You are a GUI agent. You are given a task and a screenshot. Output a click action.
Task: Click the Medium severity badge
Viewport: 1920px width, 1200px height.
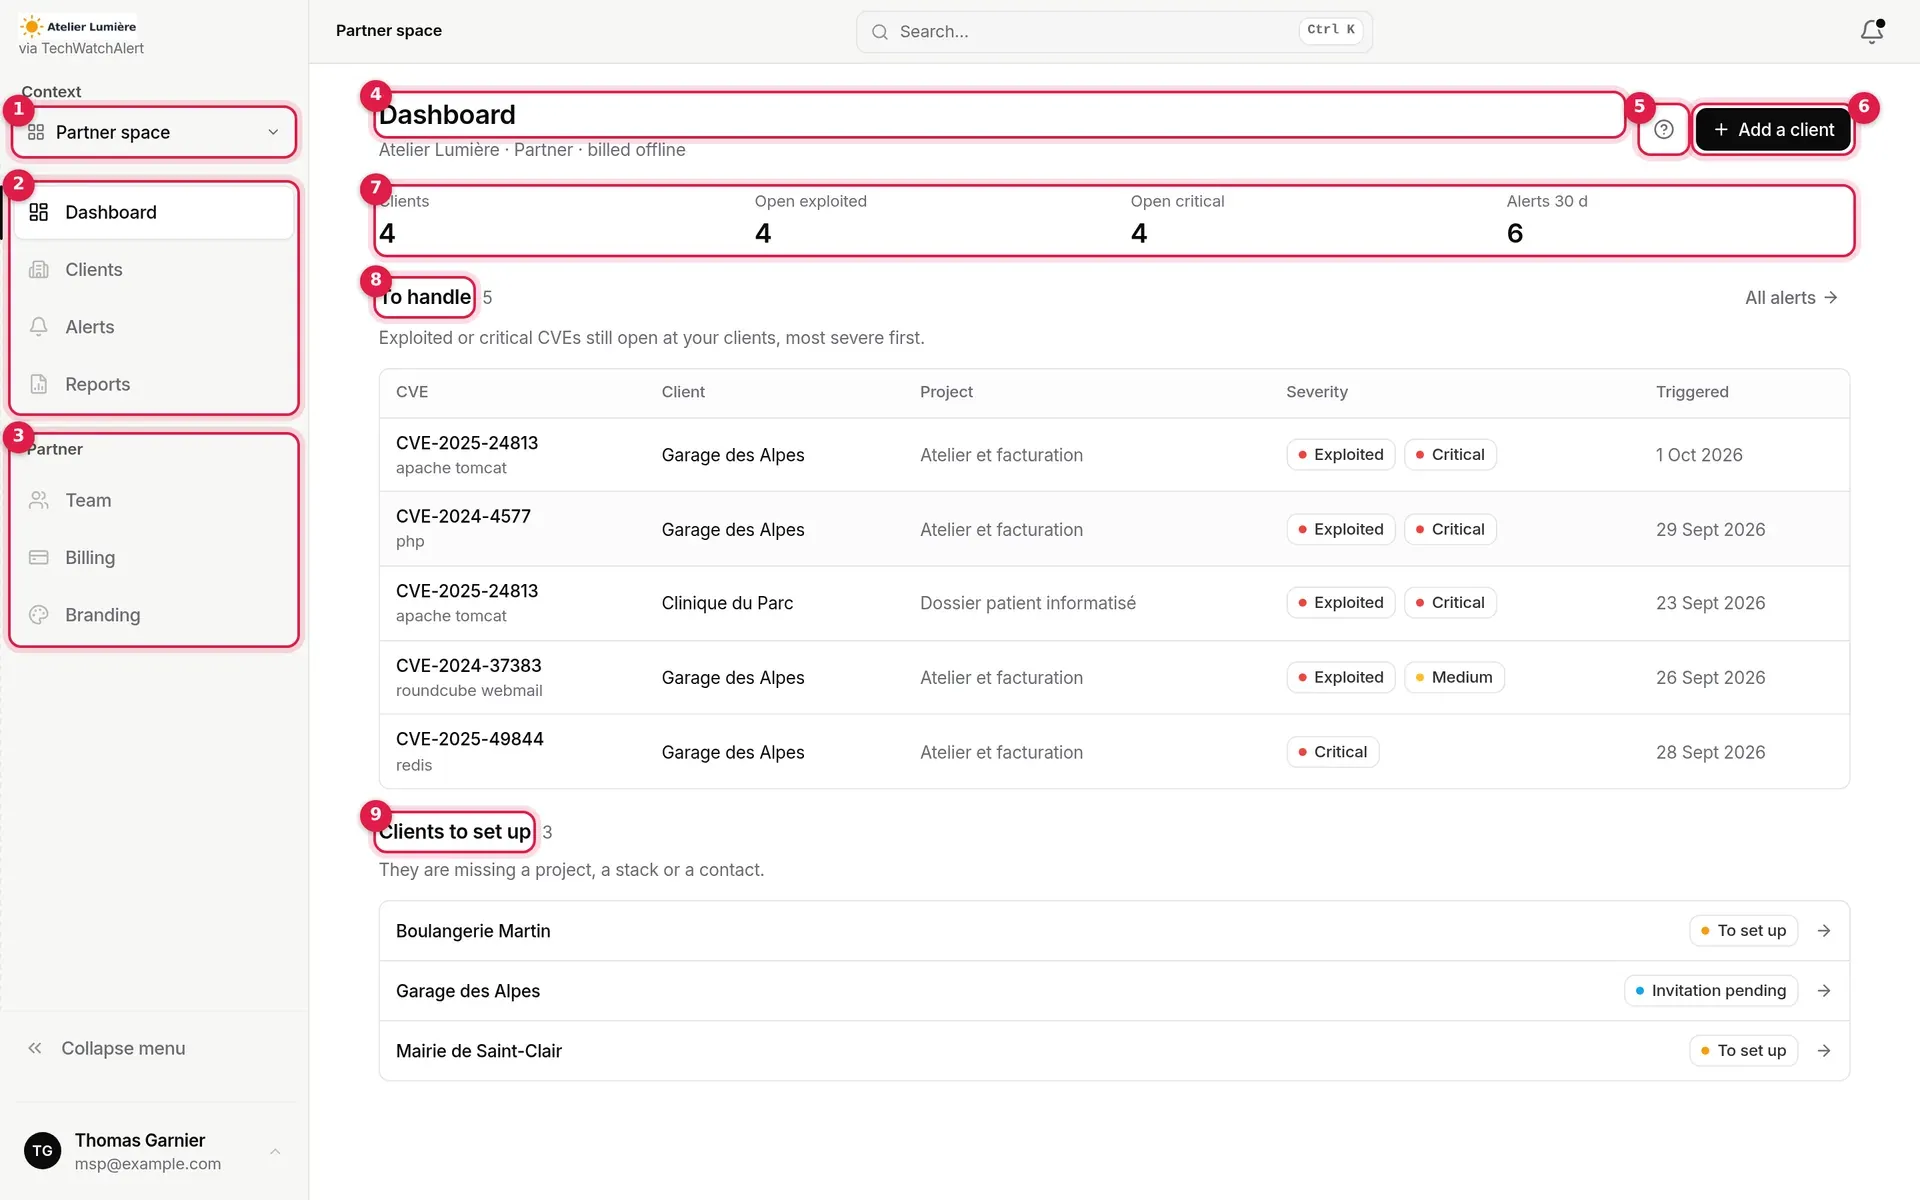(x=1454, y=677)
